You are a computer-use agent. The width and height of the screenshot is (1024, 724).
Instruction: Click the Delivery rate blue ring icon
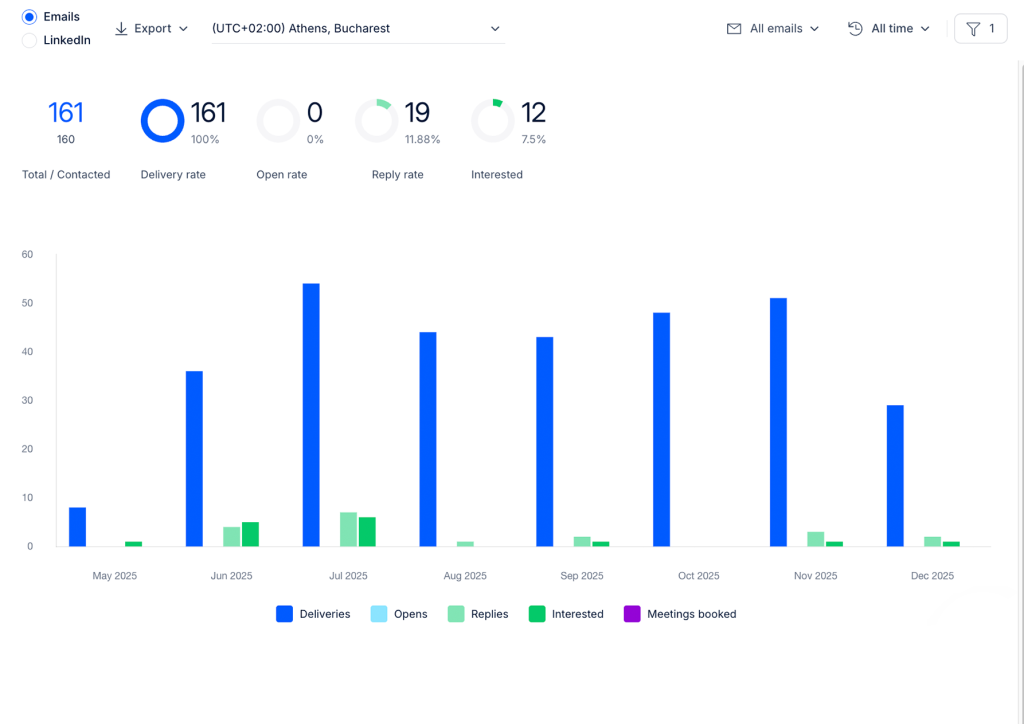tap(163, 121)
